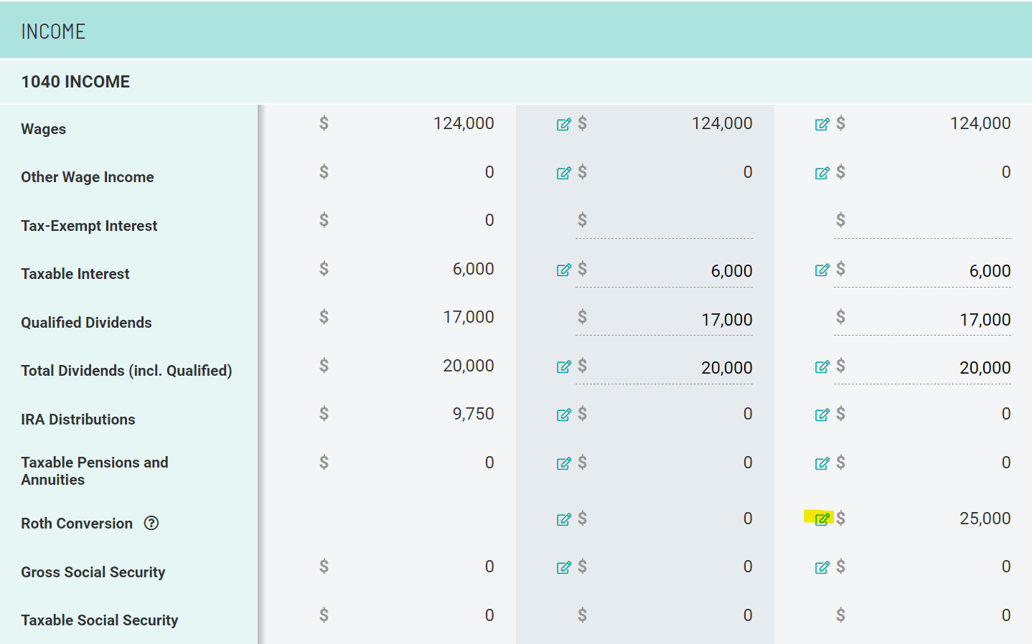Edit Total Dividends in the middle column
Screen dimensions: 1032x644
click(x=564, y=367)
